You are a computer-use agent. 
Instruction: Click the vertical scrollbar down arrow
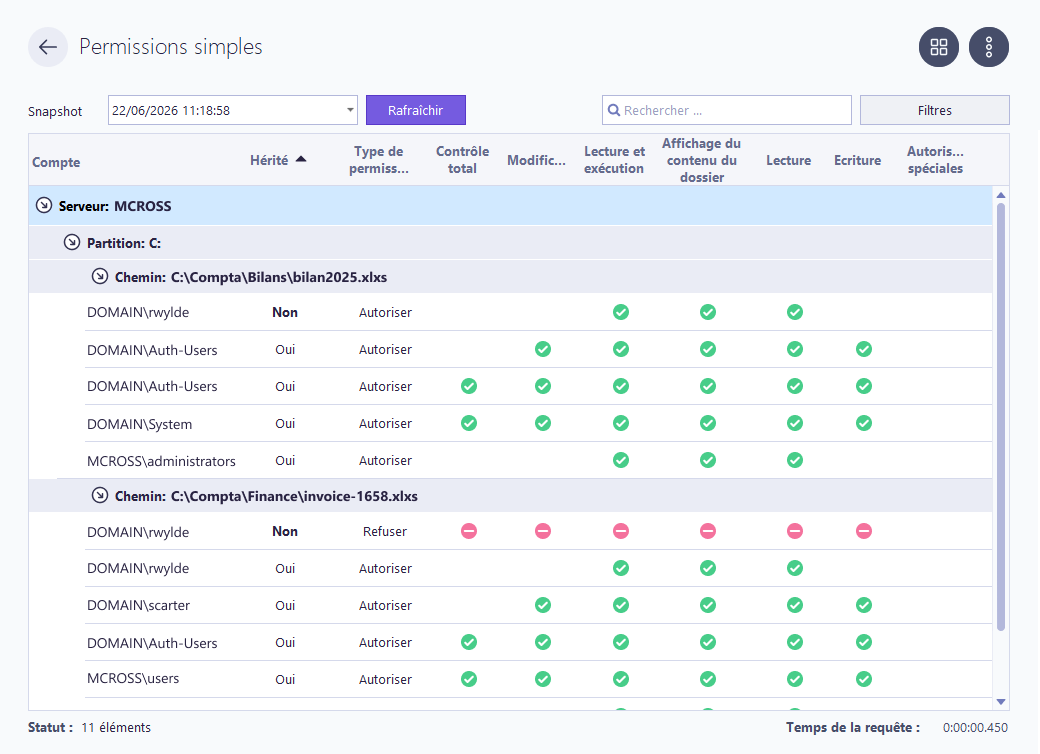pos(1001,702)
